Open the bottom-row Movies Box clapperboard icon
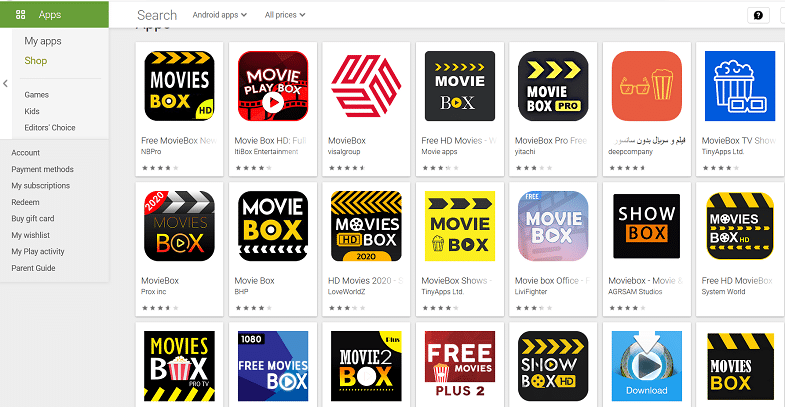 (x=740, y=366)
